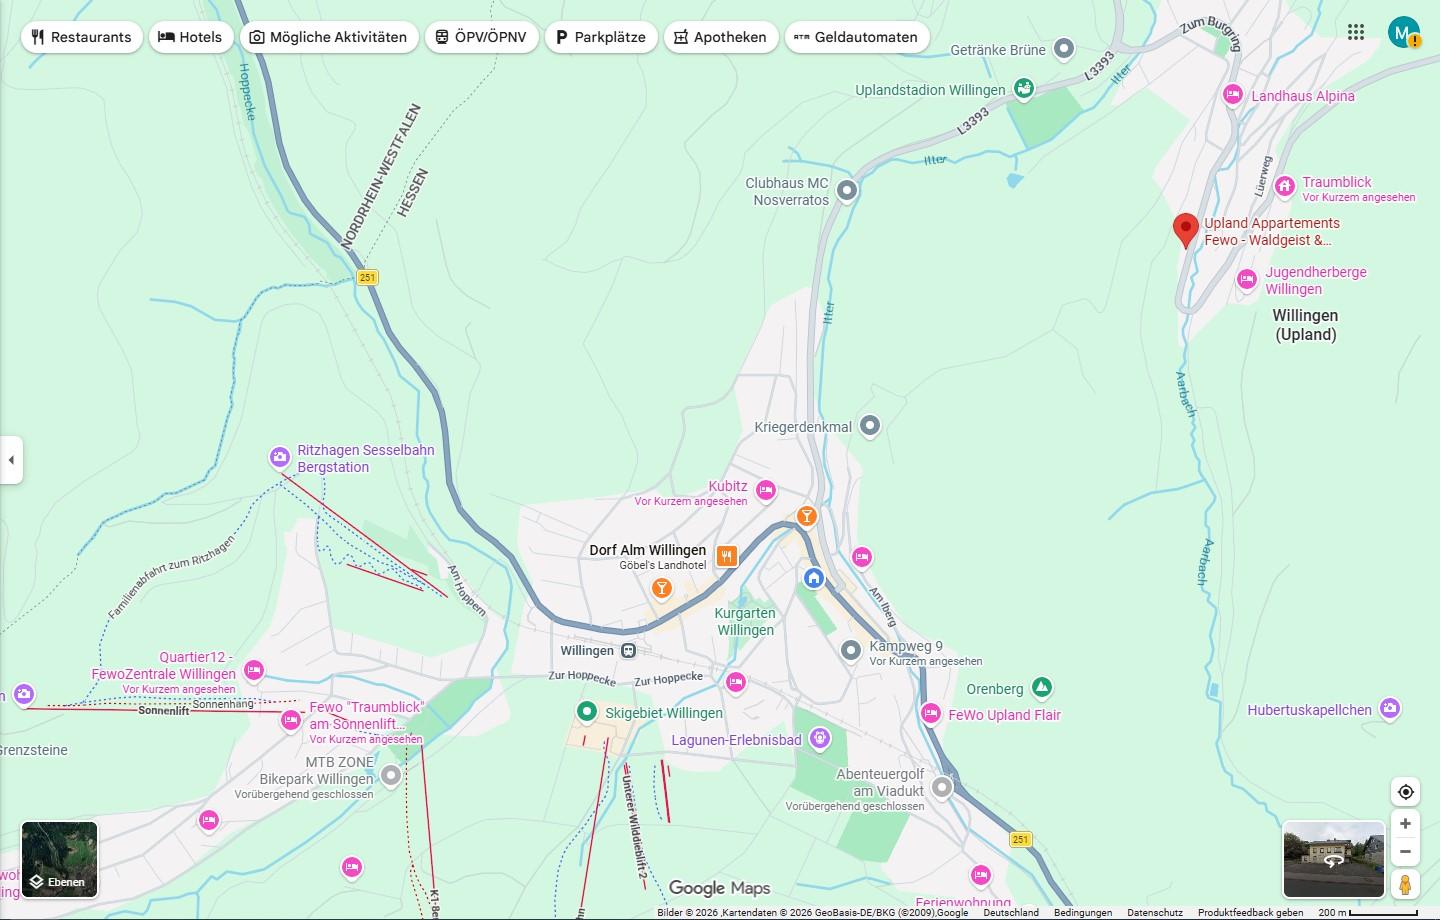The width and height of the screenshot is (1446, 920).
Task: Zoom in with the plus button
Action: [1405, 824]
